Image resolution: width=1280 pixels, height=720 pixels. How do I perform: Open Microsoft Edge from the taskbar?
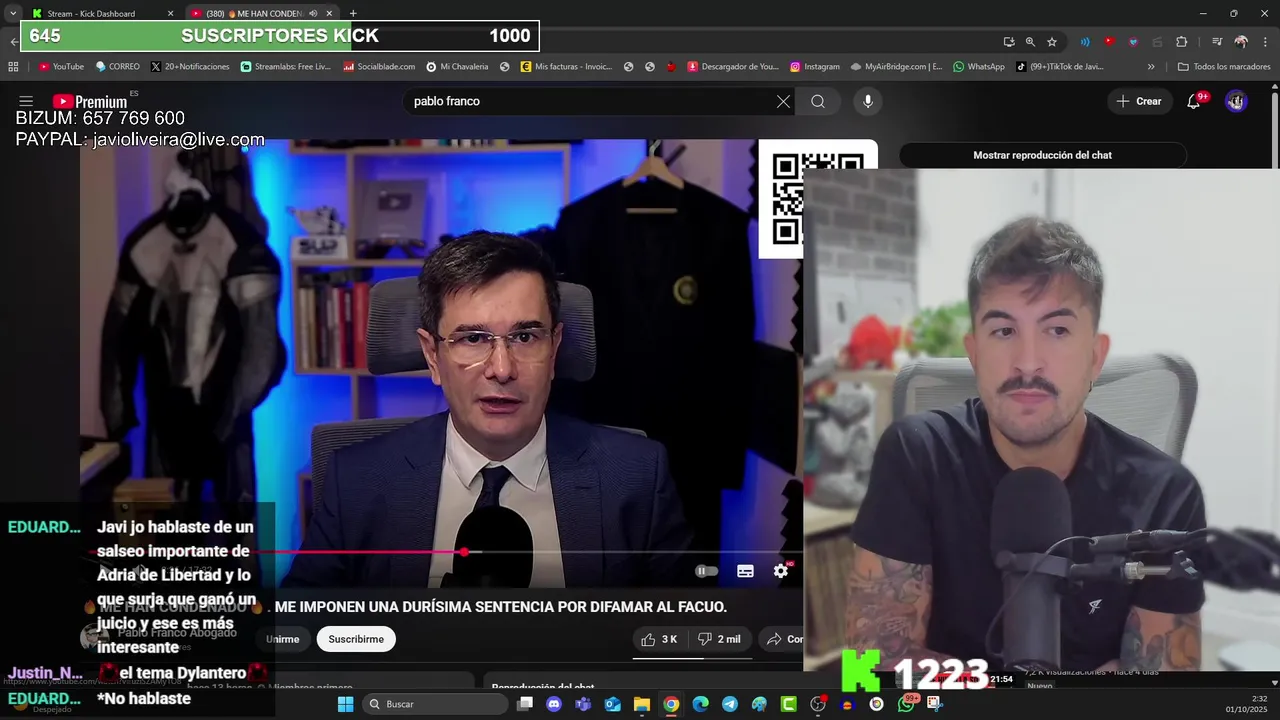(700, 704)
